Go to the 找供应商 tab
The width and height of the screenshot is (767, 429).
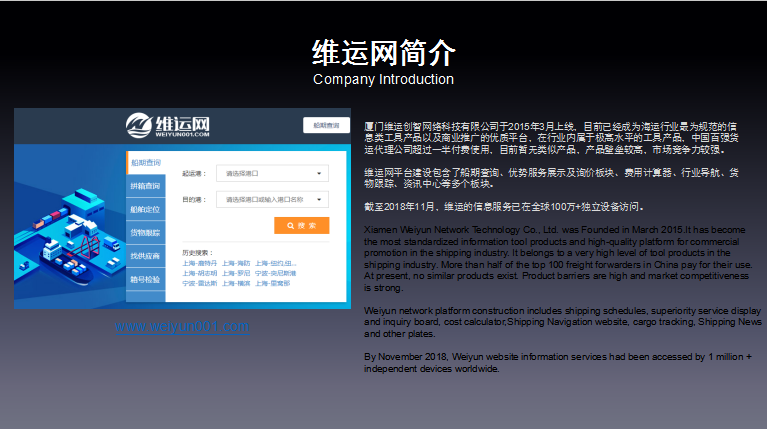[x=145, y=256]
